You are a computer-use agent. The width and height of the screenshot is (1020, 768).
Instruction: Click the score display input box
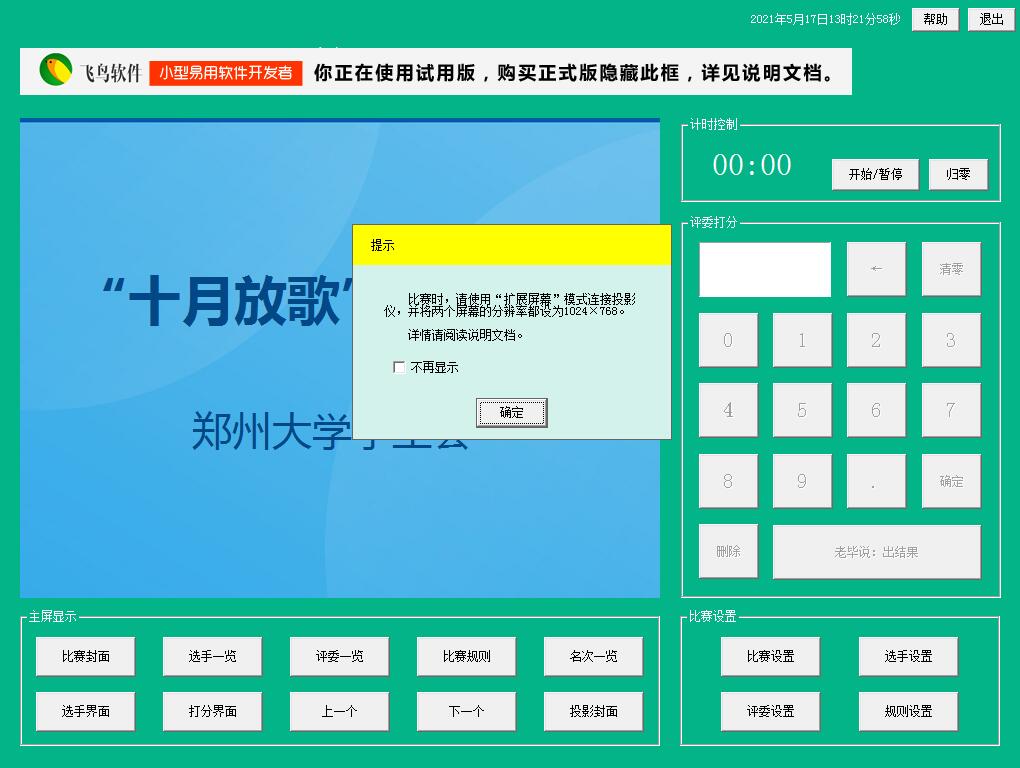click(x=764, y=269)
